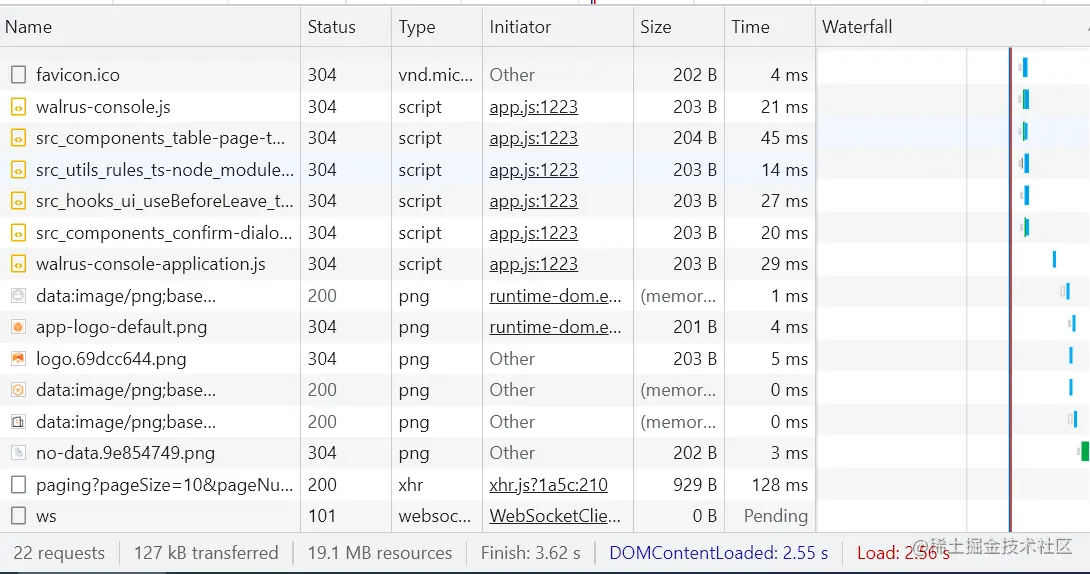Click the logo.69dcc644.png image icon
This screenshot has height=574, width=1090.
19,359
